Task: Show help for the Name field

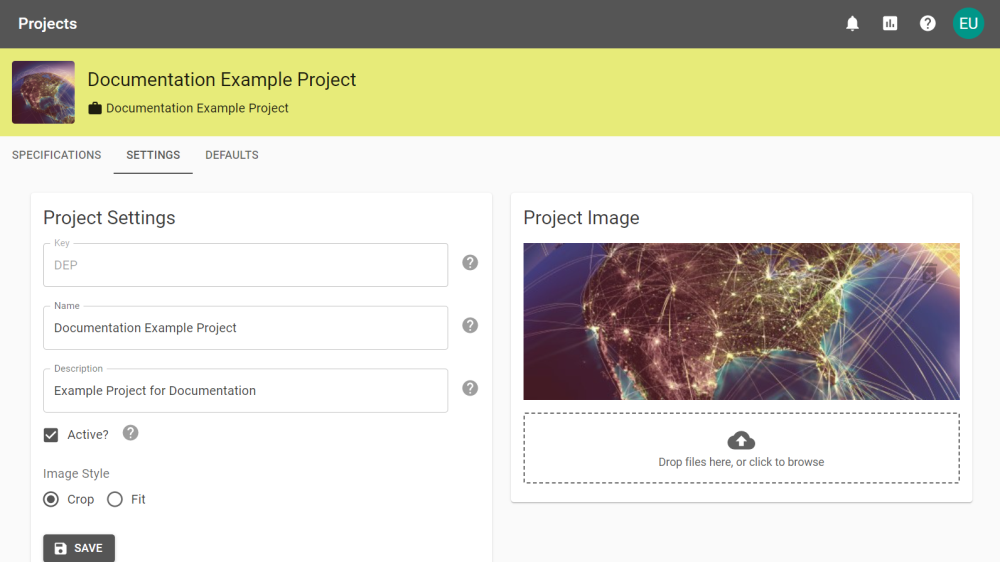Action: [470, 325]
